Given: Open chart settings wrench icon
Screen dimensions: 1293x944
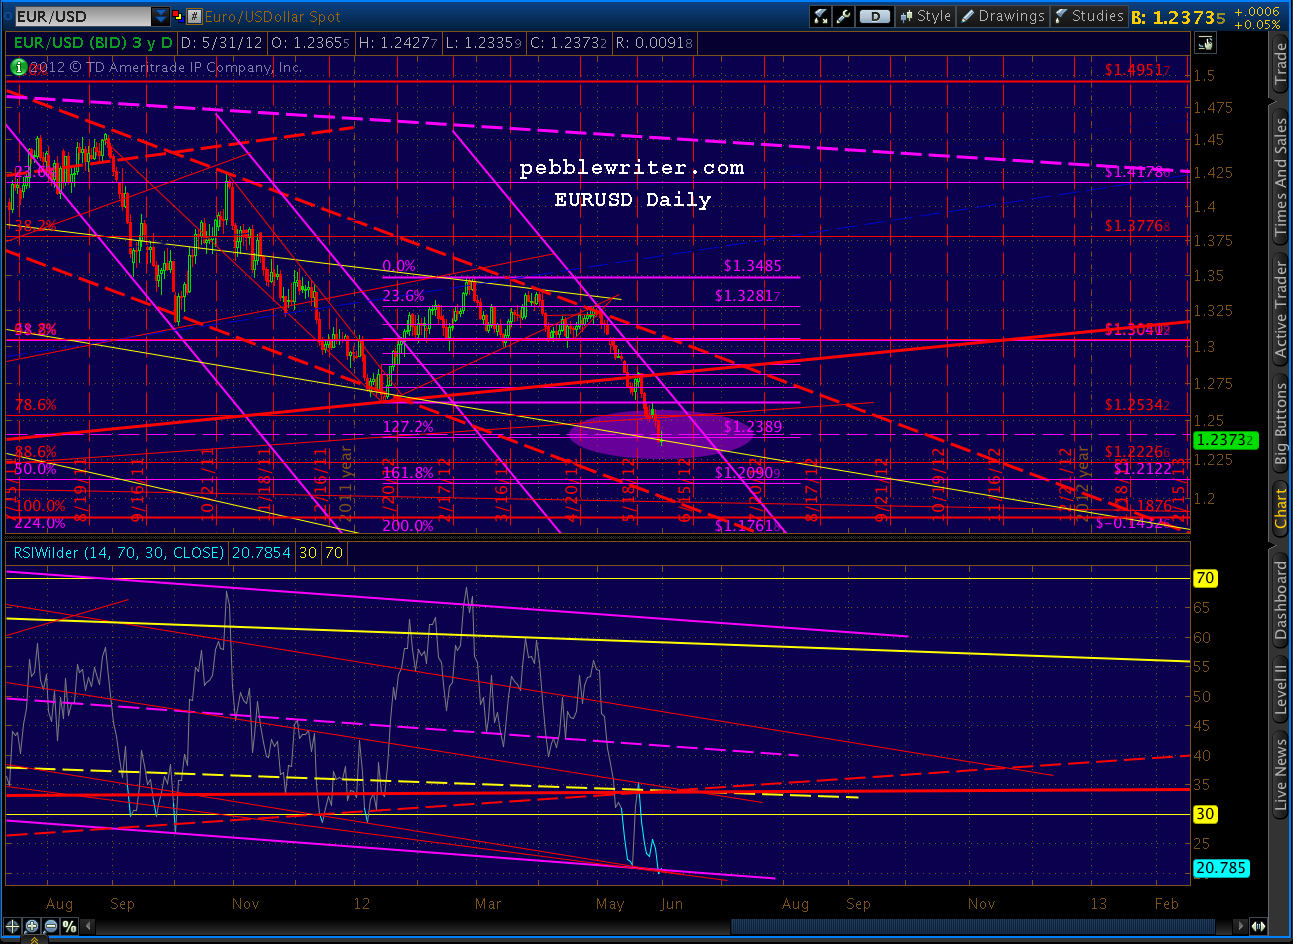Looking at the screenshot, I should 843,16.
